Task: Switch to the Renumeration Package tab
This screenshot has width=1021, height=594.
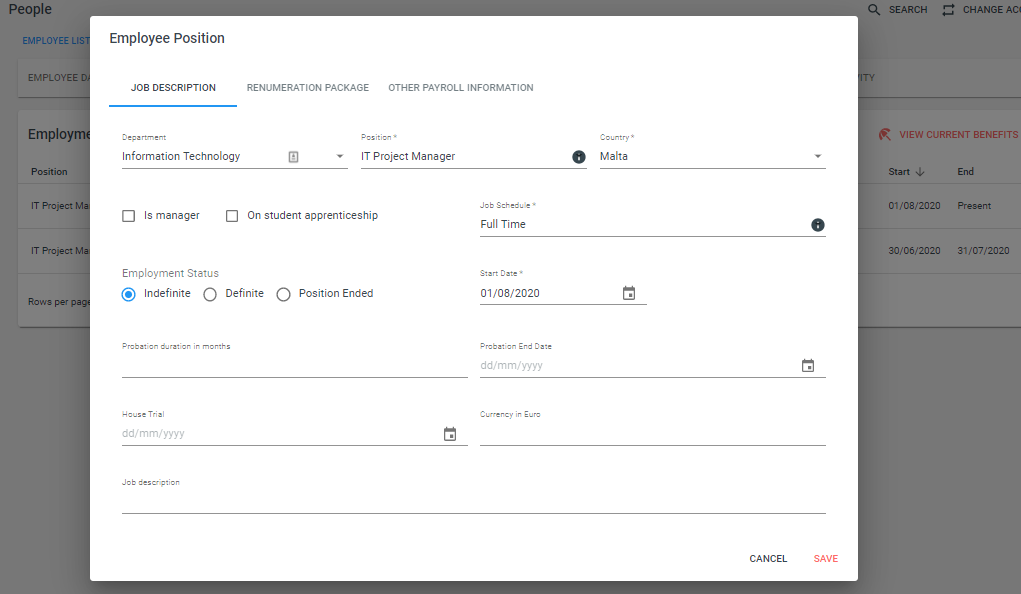Action: pos(307,87)
